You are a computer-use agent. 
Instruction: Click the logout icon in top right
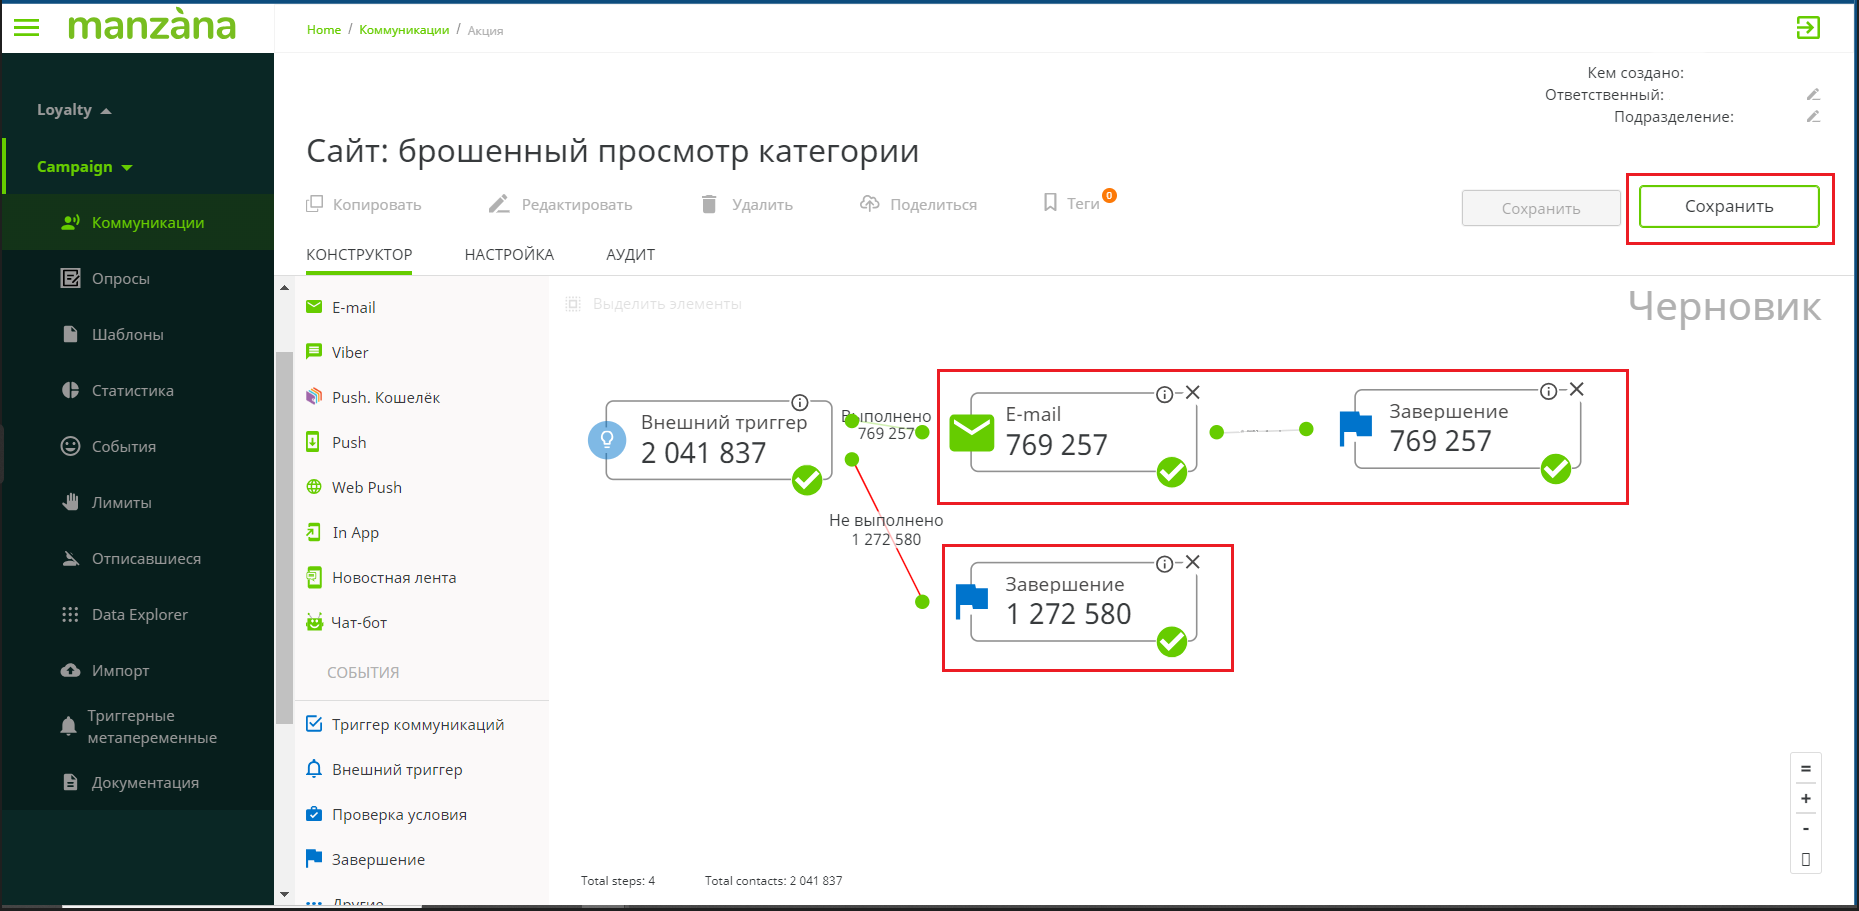coord(1807,28)
